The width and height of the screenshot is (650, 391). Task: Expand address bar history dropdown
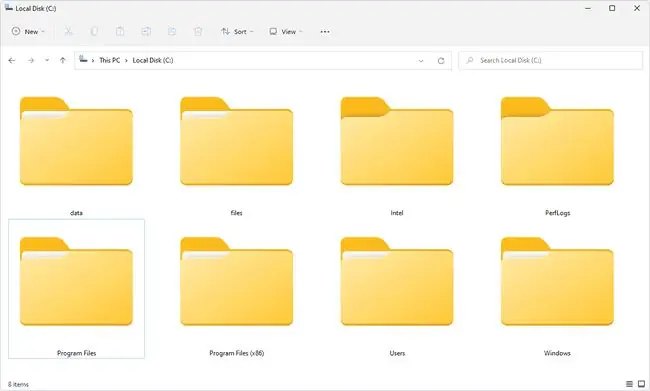tap(421, 61)
